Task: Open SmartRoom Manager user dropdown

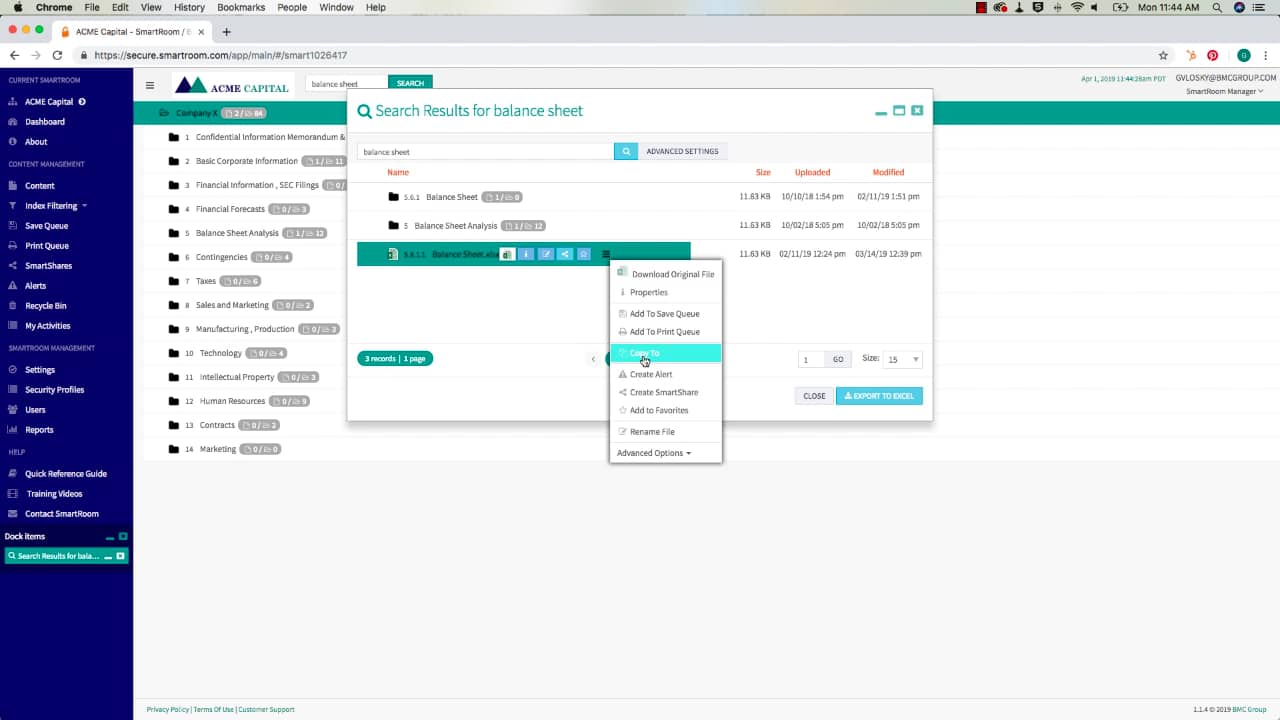Action: (x=1225, y=91)
